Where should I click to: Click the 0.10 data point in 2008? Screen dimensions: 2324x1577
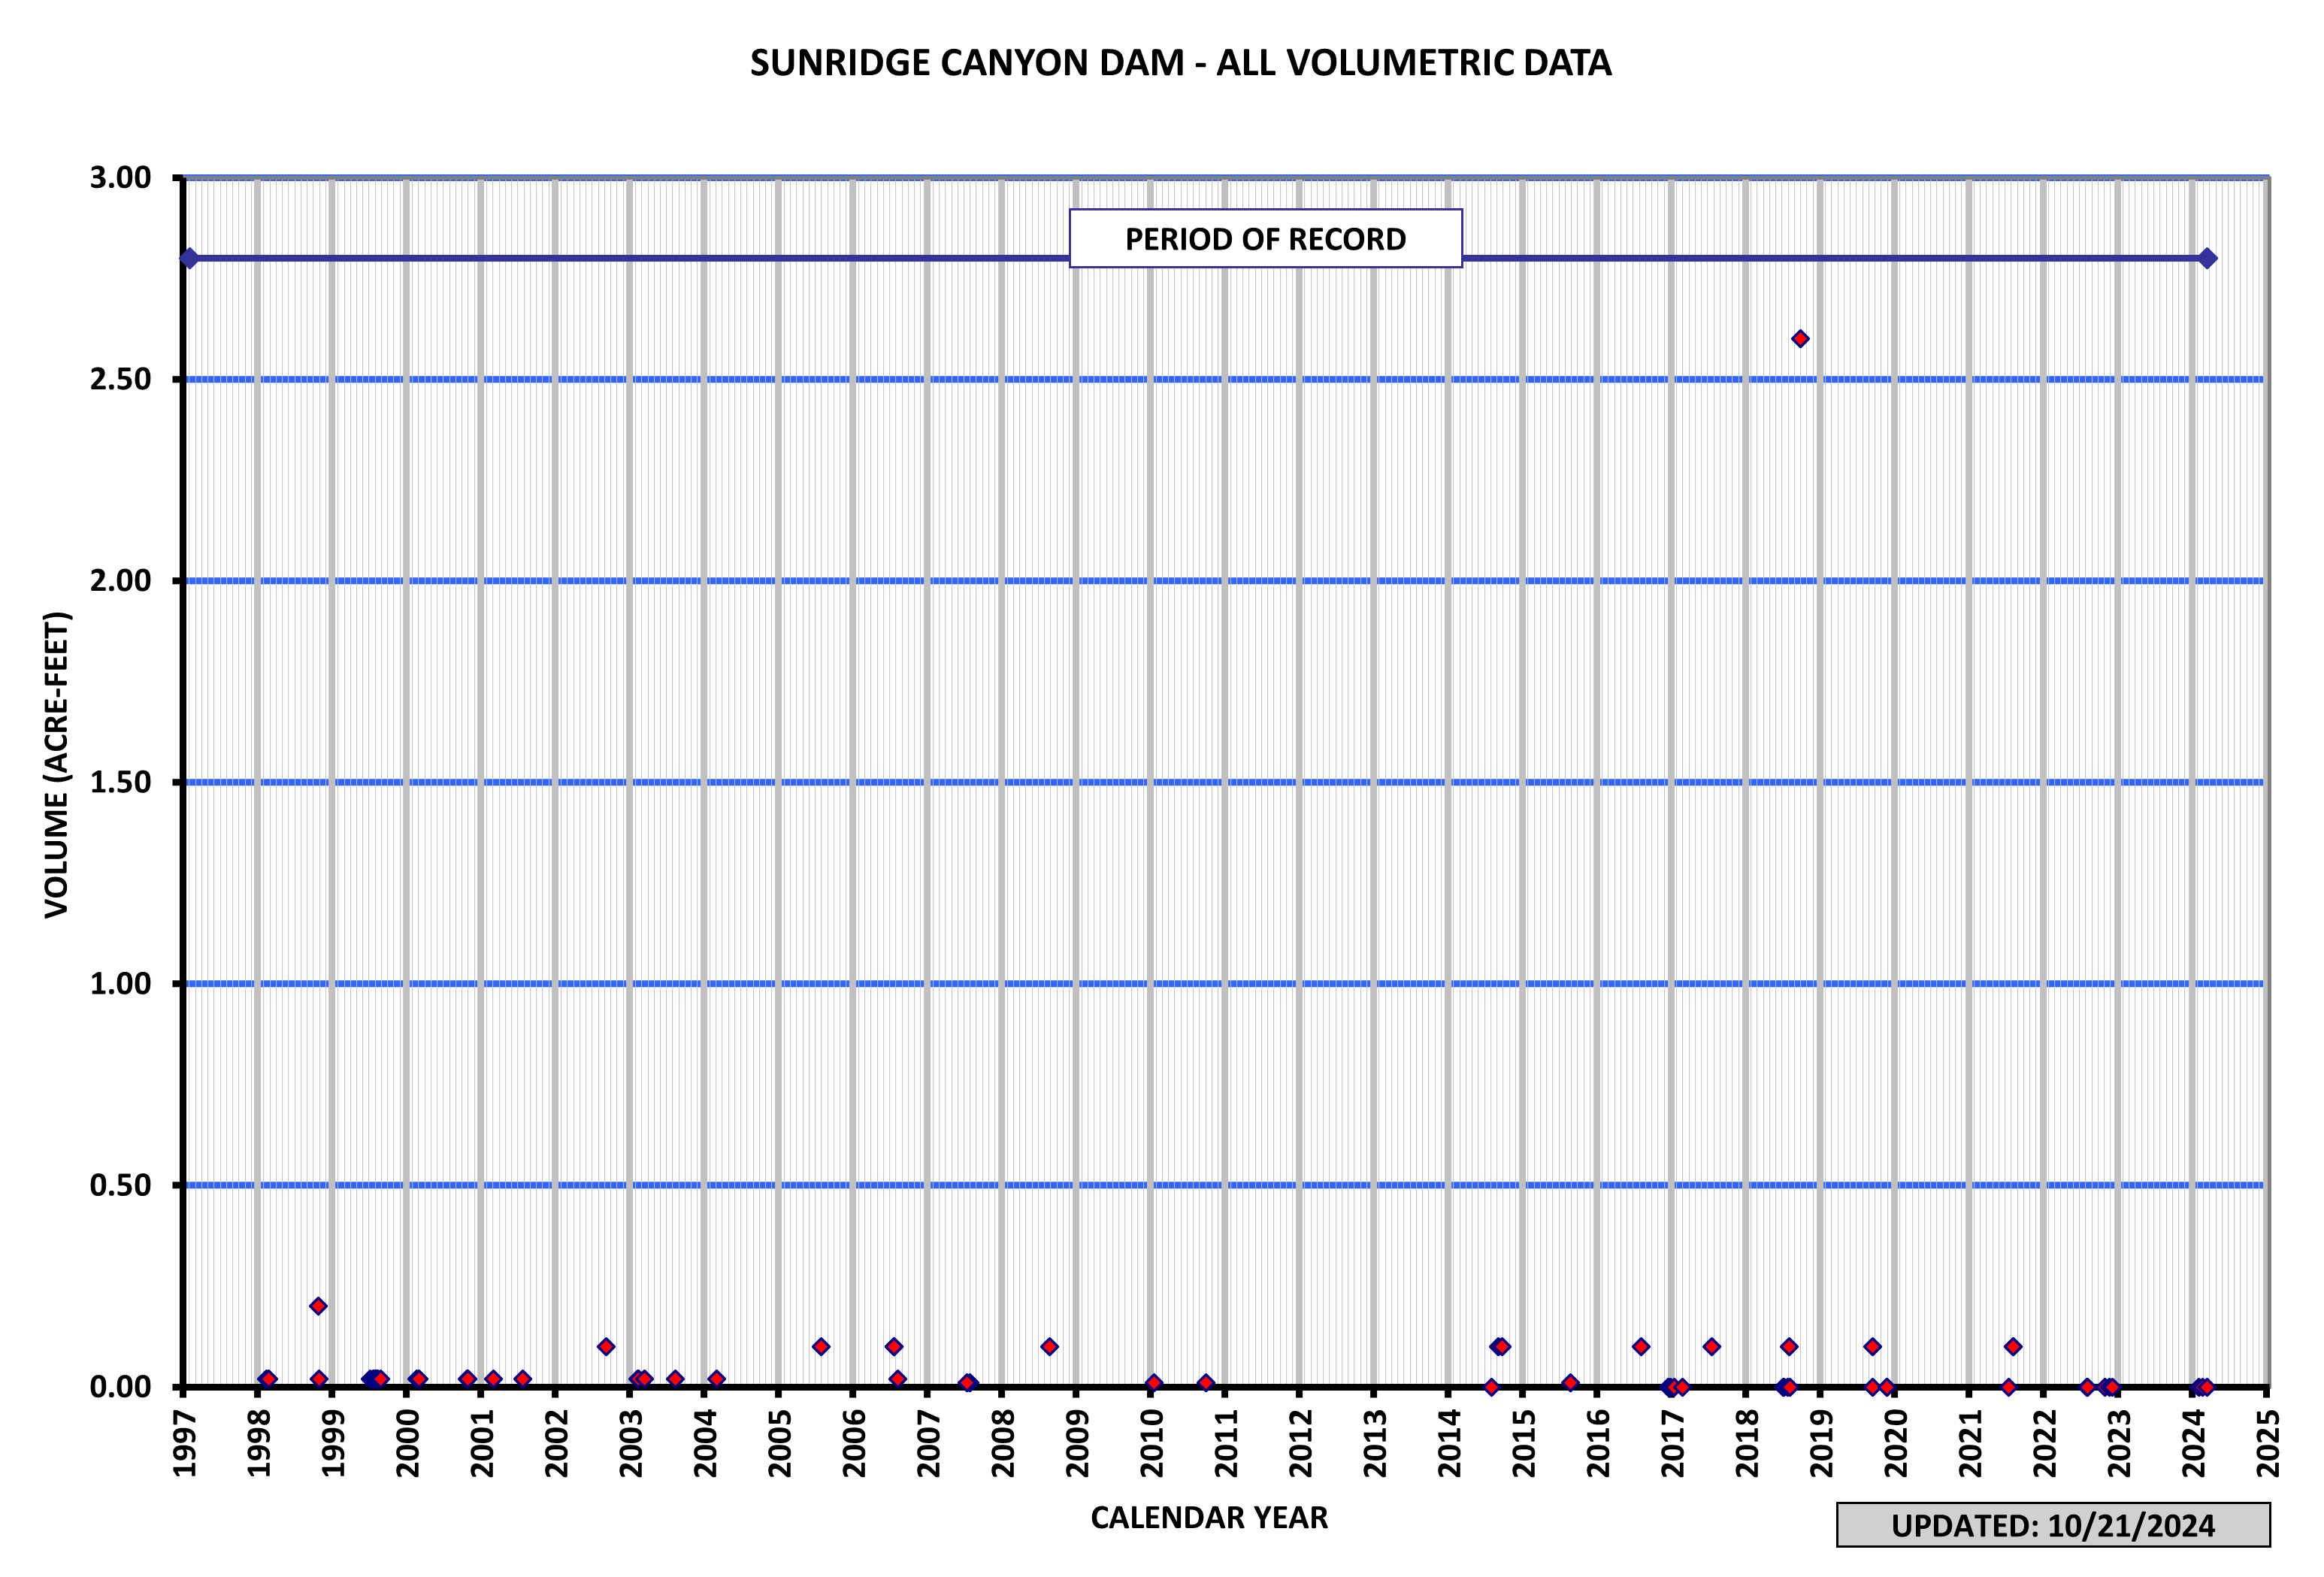[1049, 1347]
